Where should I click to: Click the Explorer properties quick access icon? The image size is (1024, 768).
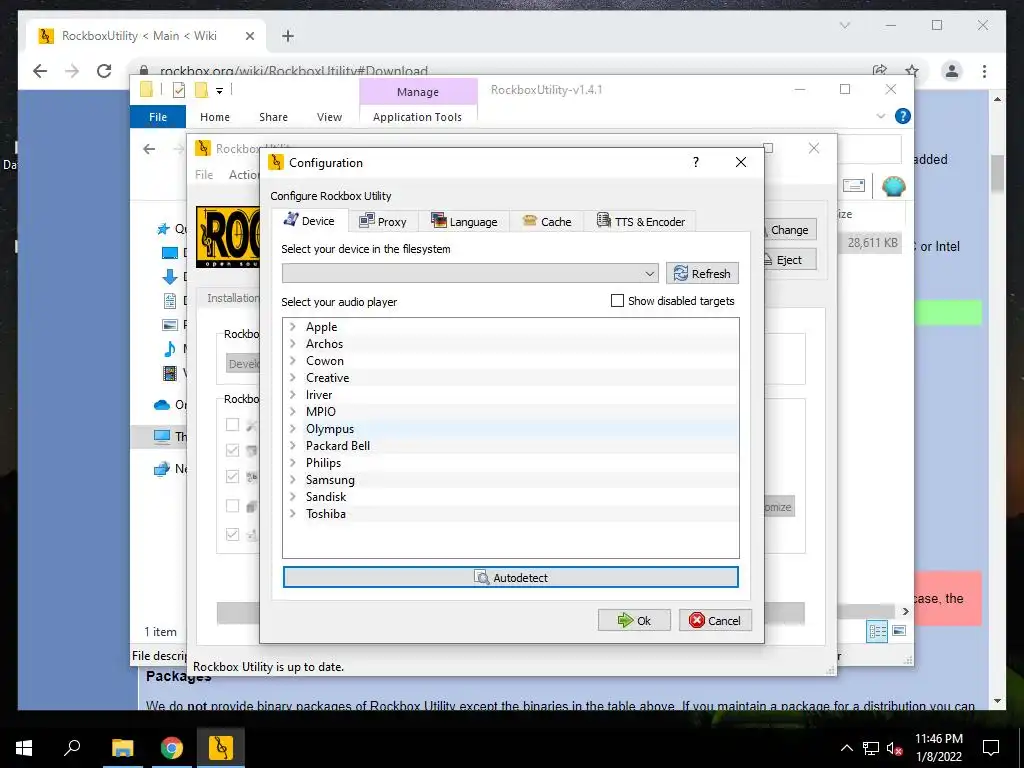(x=178, y=90)
